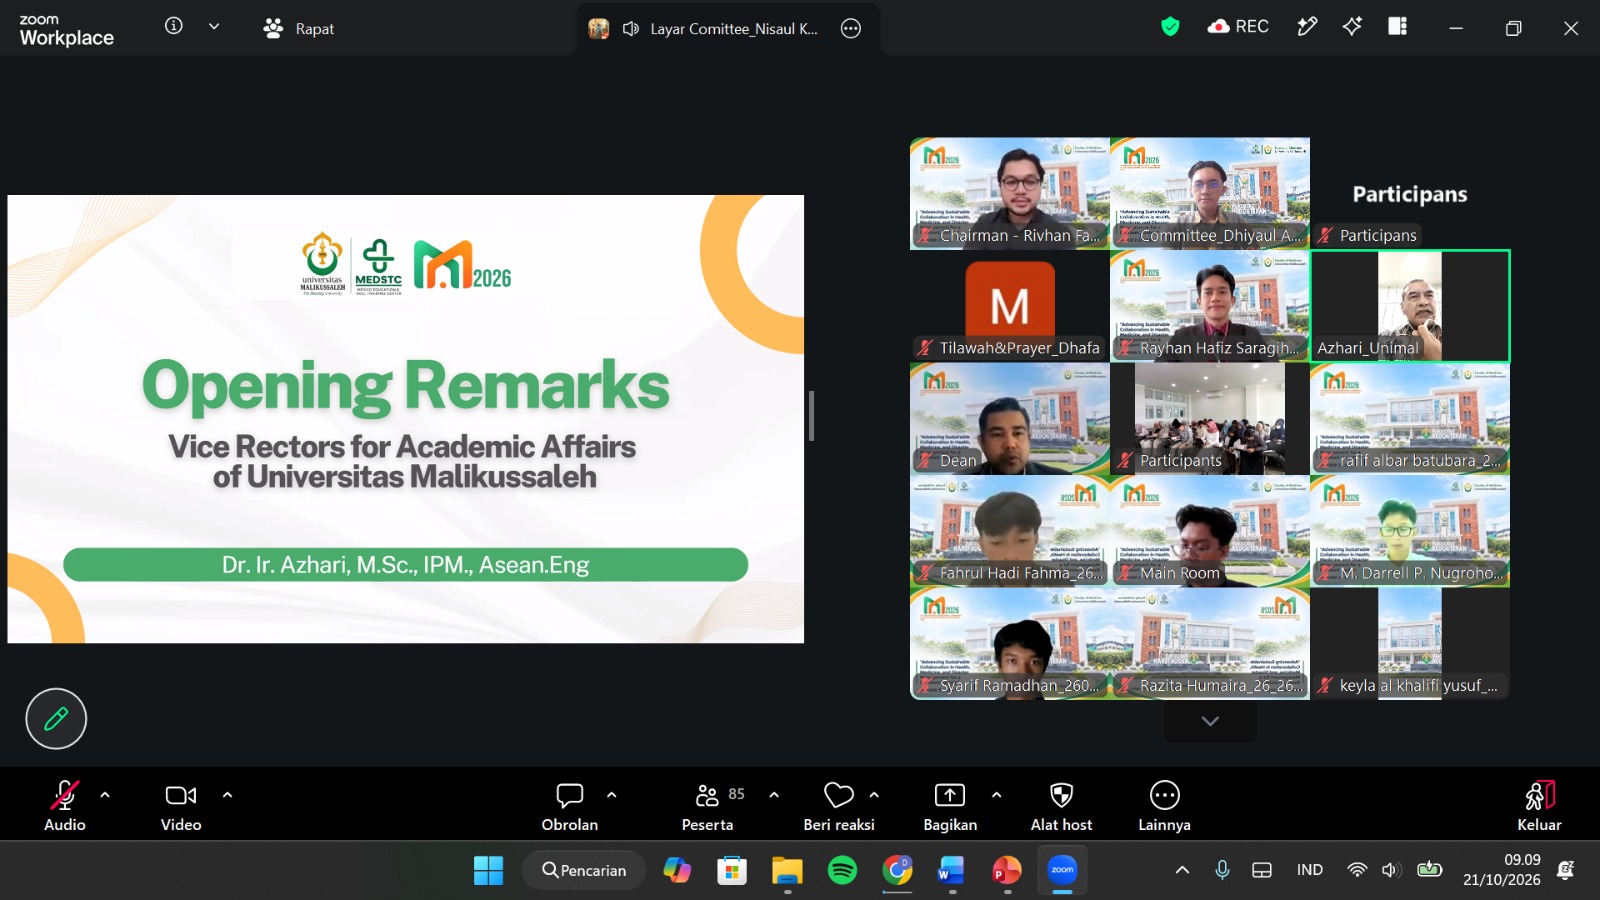Image resolution: width=1600 pixels, height=900 pixels.
Task: Click the annotation pencil button
Action: click(56, 718)
